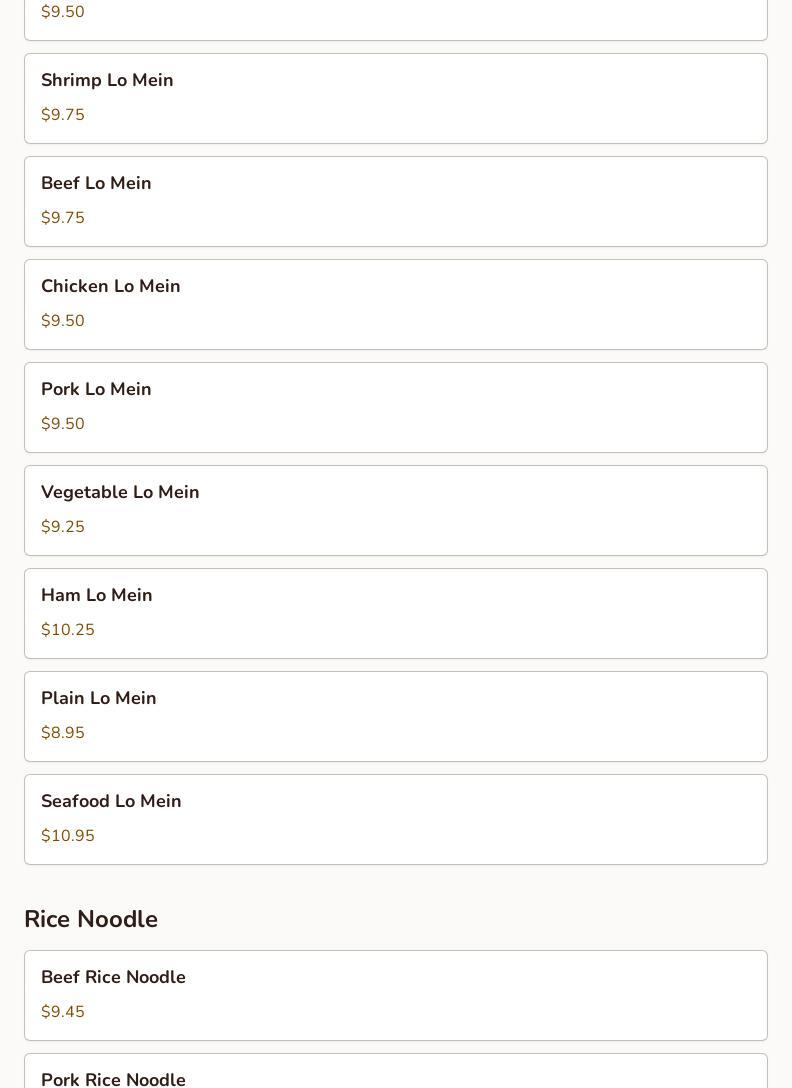Click the $9.25 Vegetable Lo Mein price
792x1088 pixels.
(x=63, y=527)
